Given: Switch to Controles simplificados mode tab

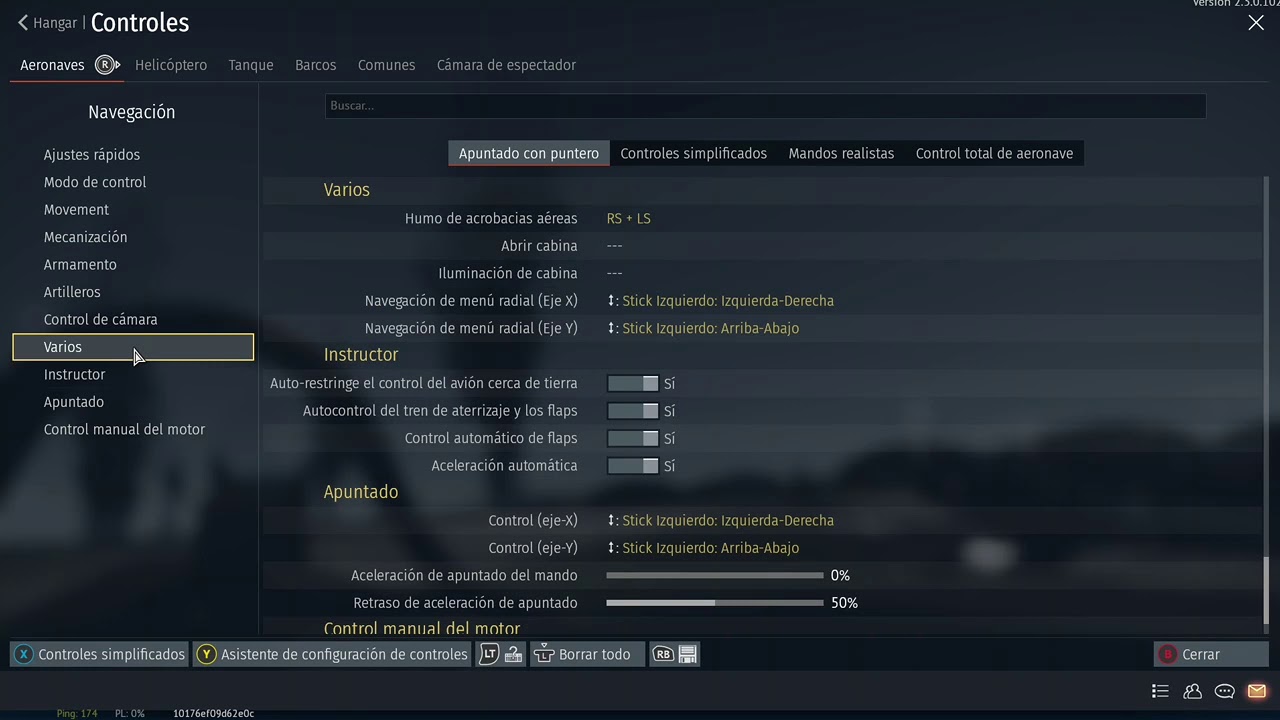Looking at the screenshot, I should click(x=694, y=153).
